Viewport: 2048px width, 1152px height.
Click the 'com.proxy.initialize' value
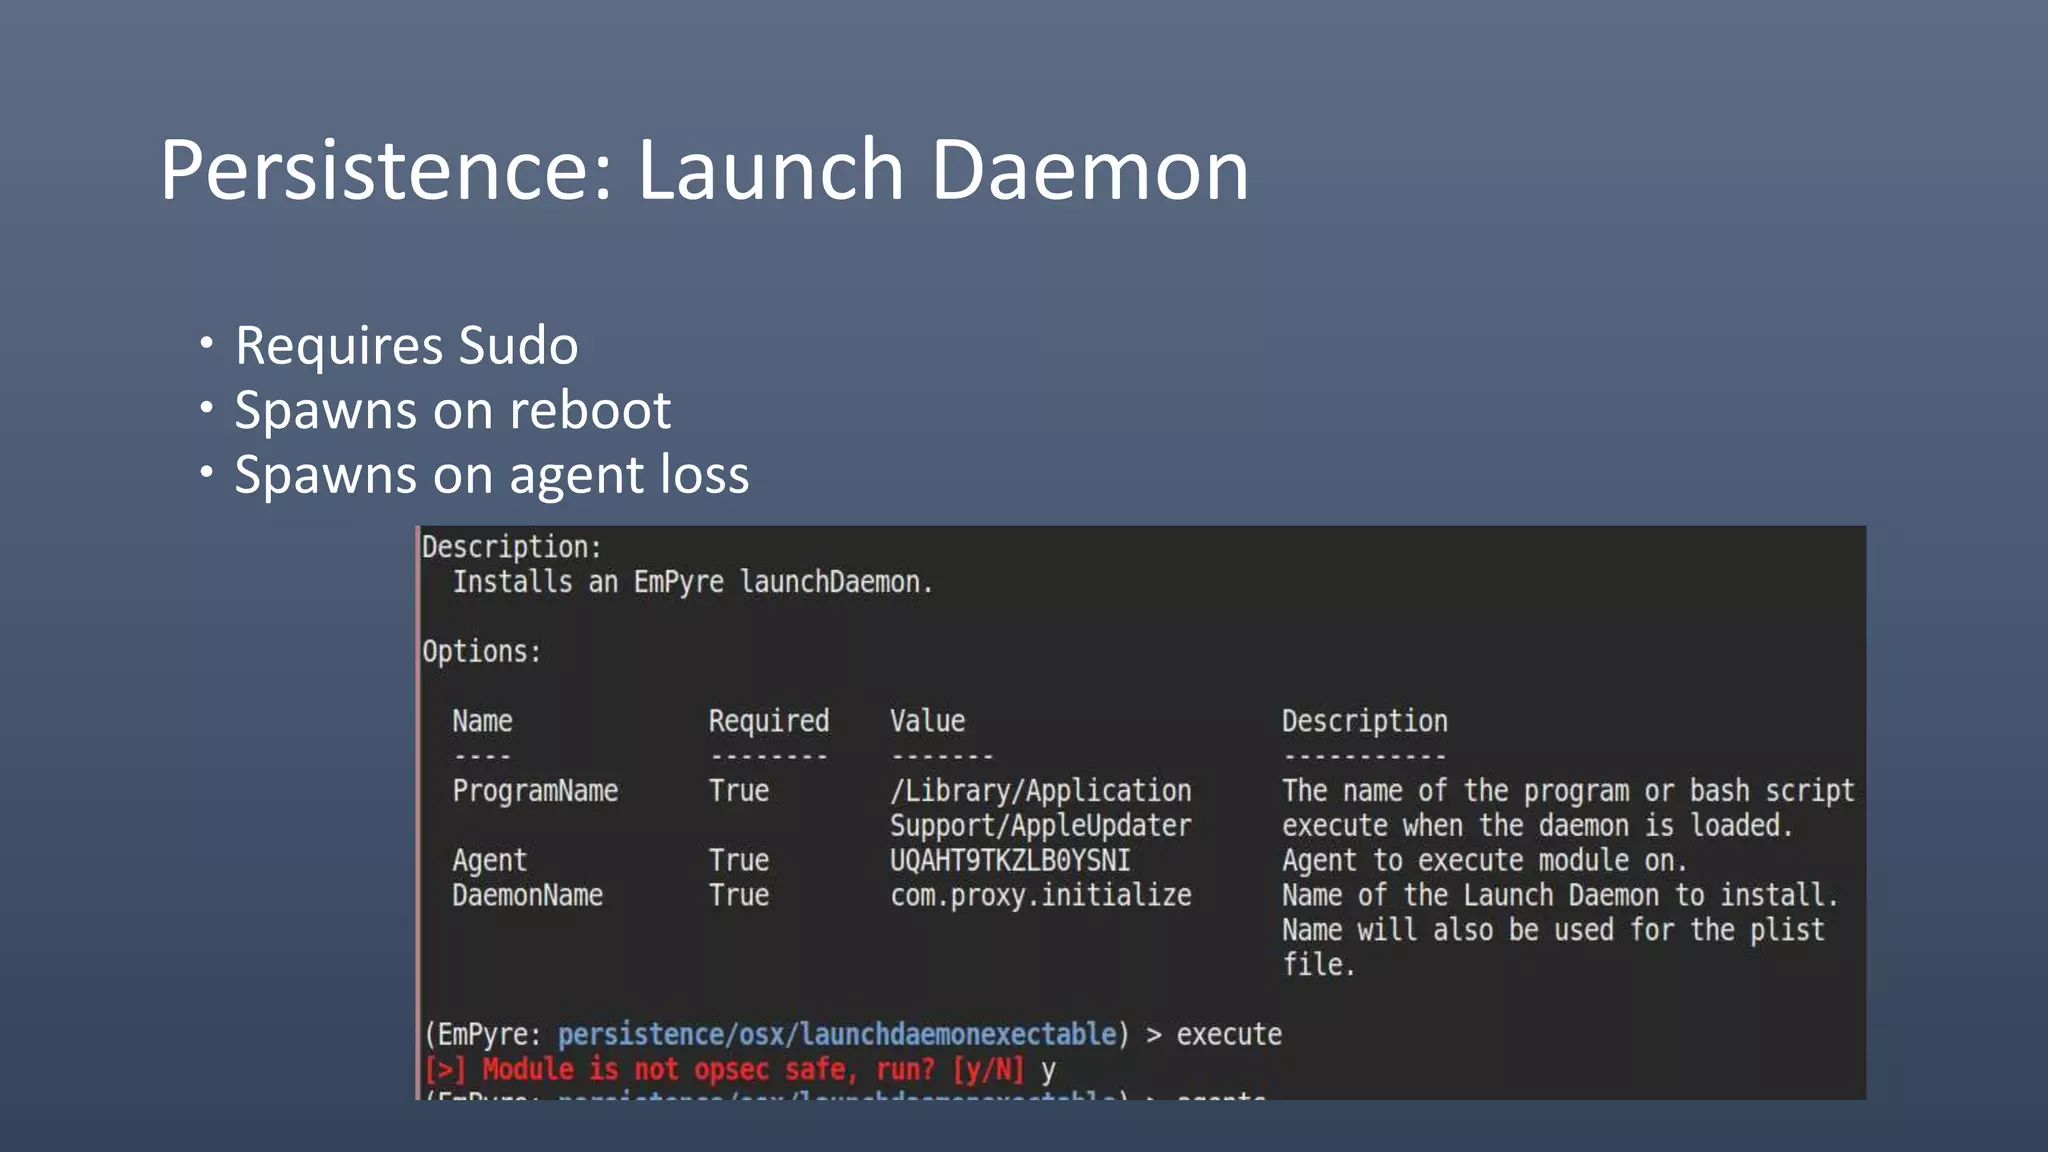click(1041, 895)
